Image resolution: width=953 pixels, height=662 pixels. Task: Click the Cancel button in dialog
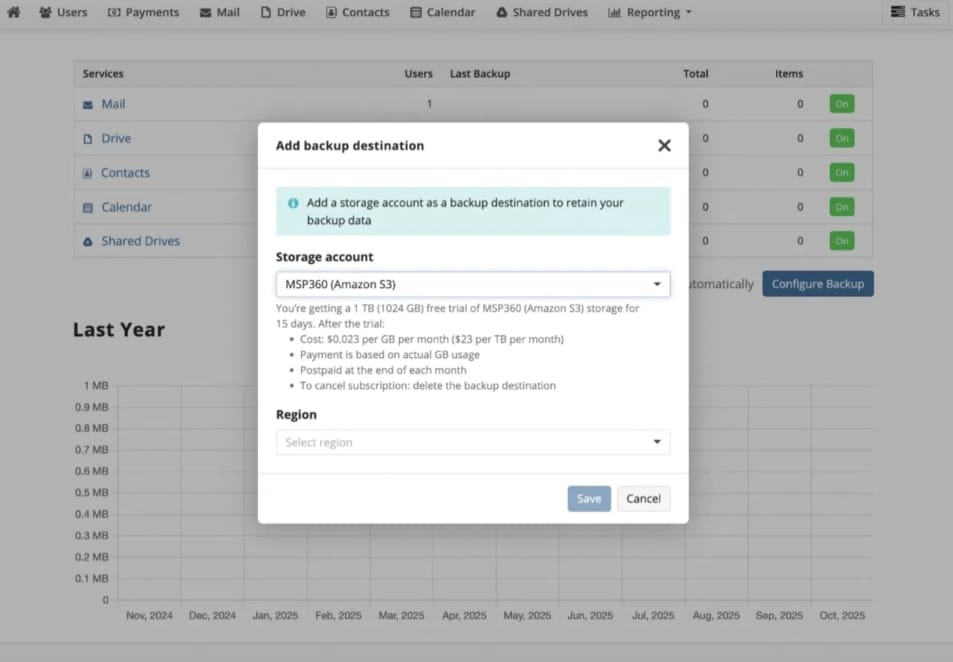click(644, 498)
